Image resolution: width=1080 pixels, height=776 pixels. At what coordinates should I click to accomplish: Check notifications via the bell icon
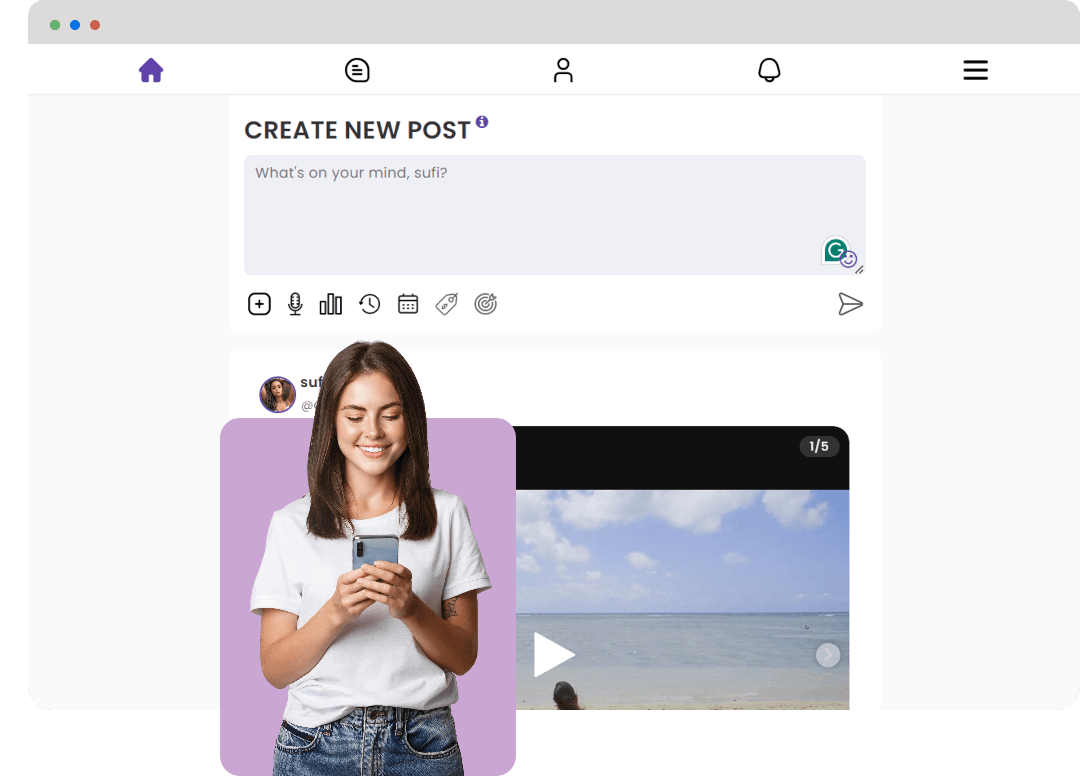(x=769, y=69)
